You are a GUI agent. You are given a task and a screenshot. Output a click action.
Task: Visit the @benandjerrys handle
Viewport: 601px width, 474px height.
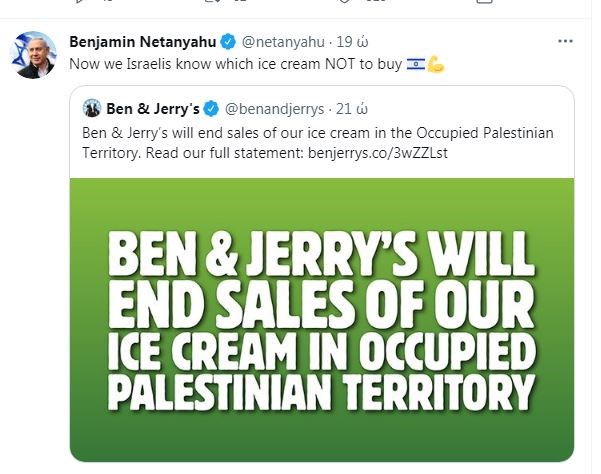(x=265, y=107)
